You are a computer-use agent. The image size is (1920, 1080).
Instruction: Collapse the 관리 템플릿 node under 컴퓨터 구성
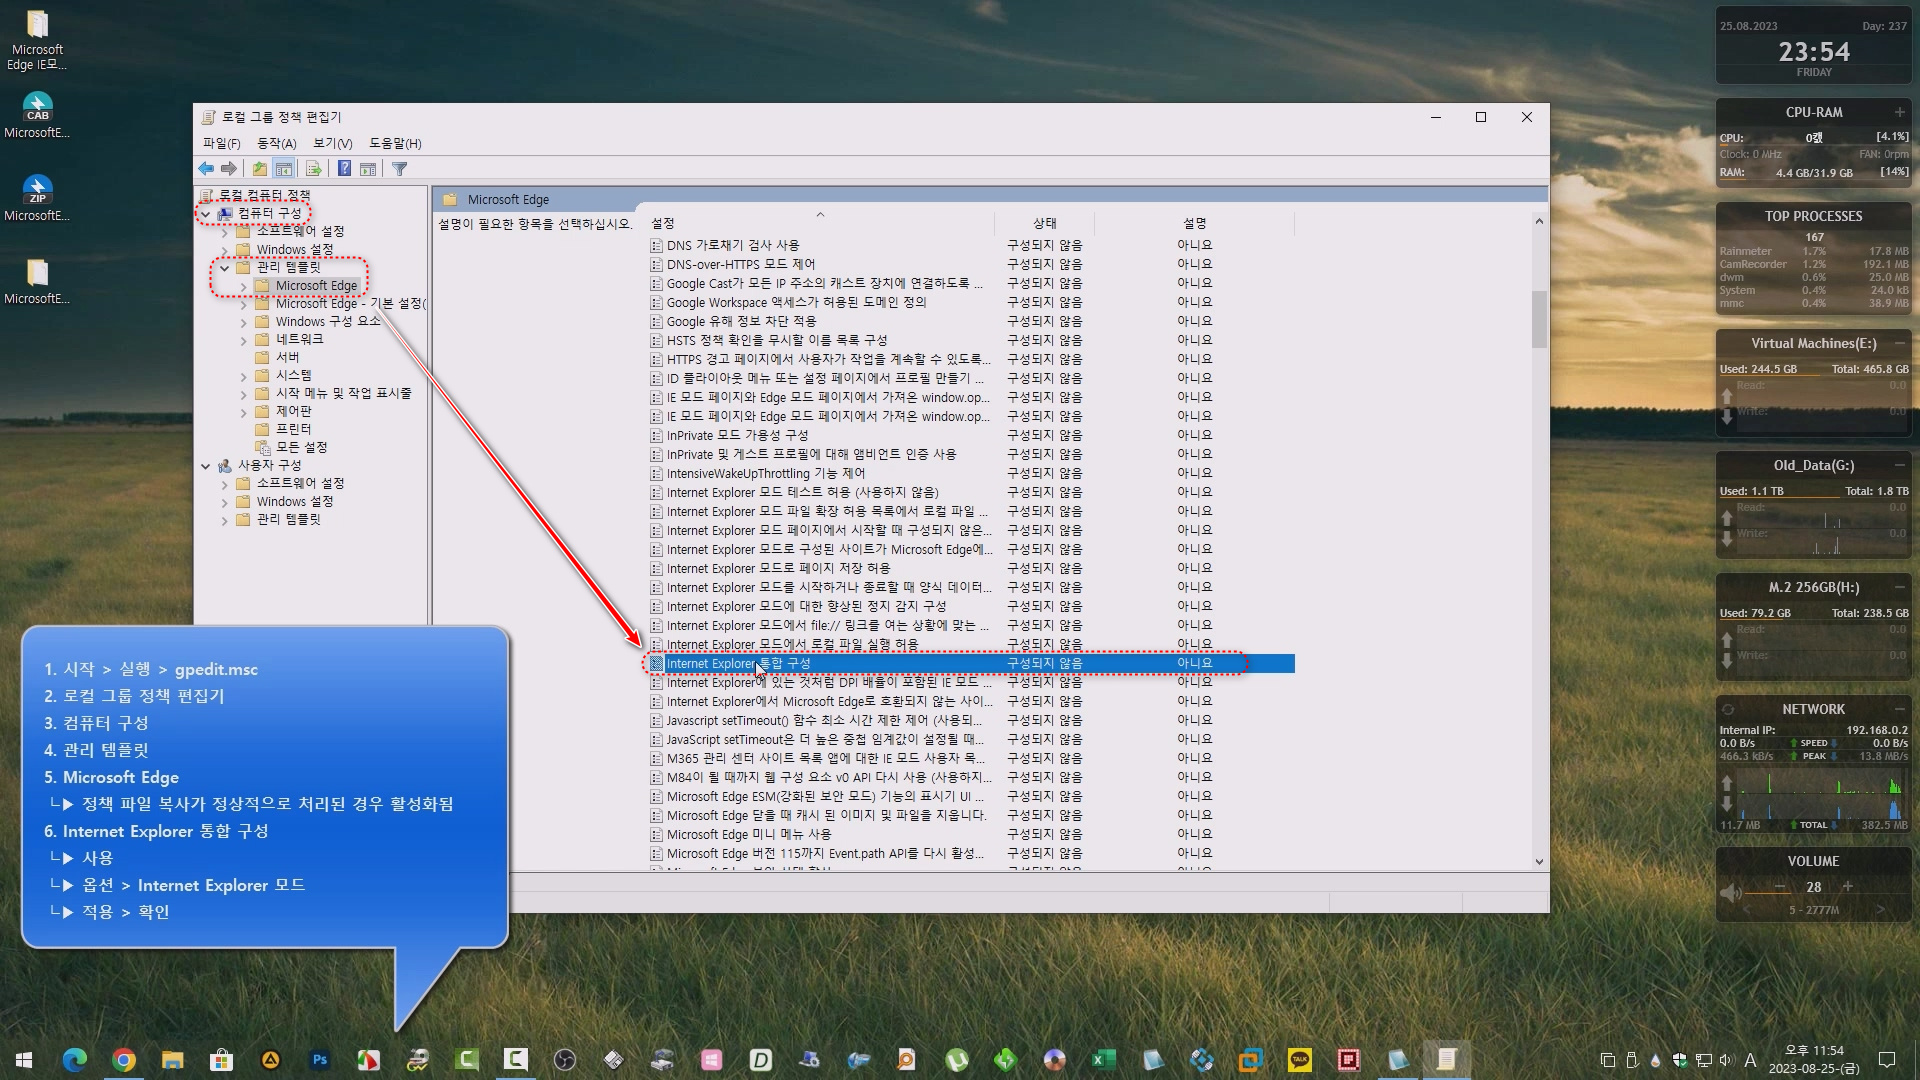point(225,268)
